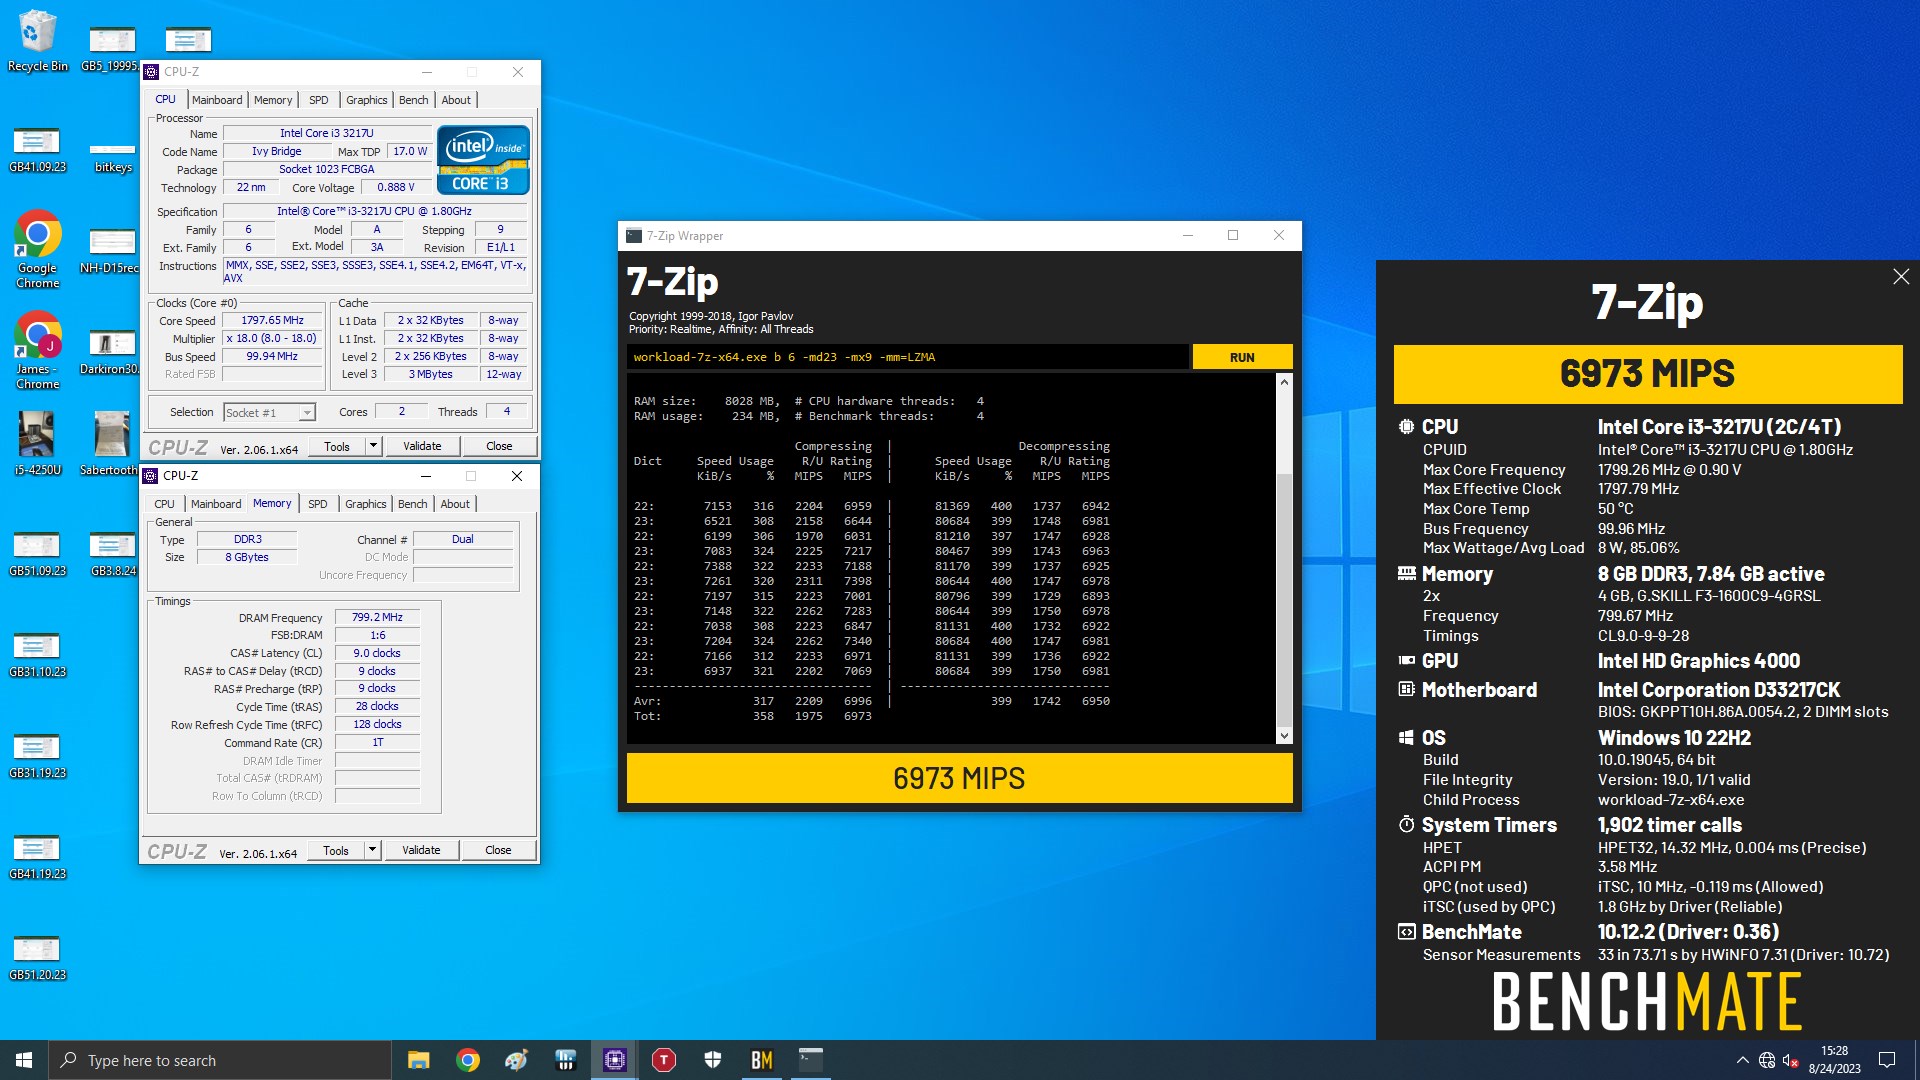Open the Socket #1 selection dropdown

[269, 412]
